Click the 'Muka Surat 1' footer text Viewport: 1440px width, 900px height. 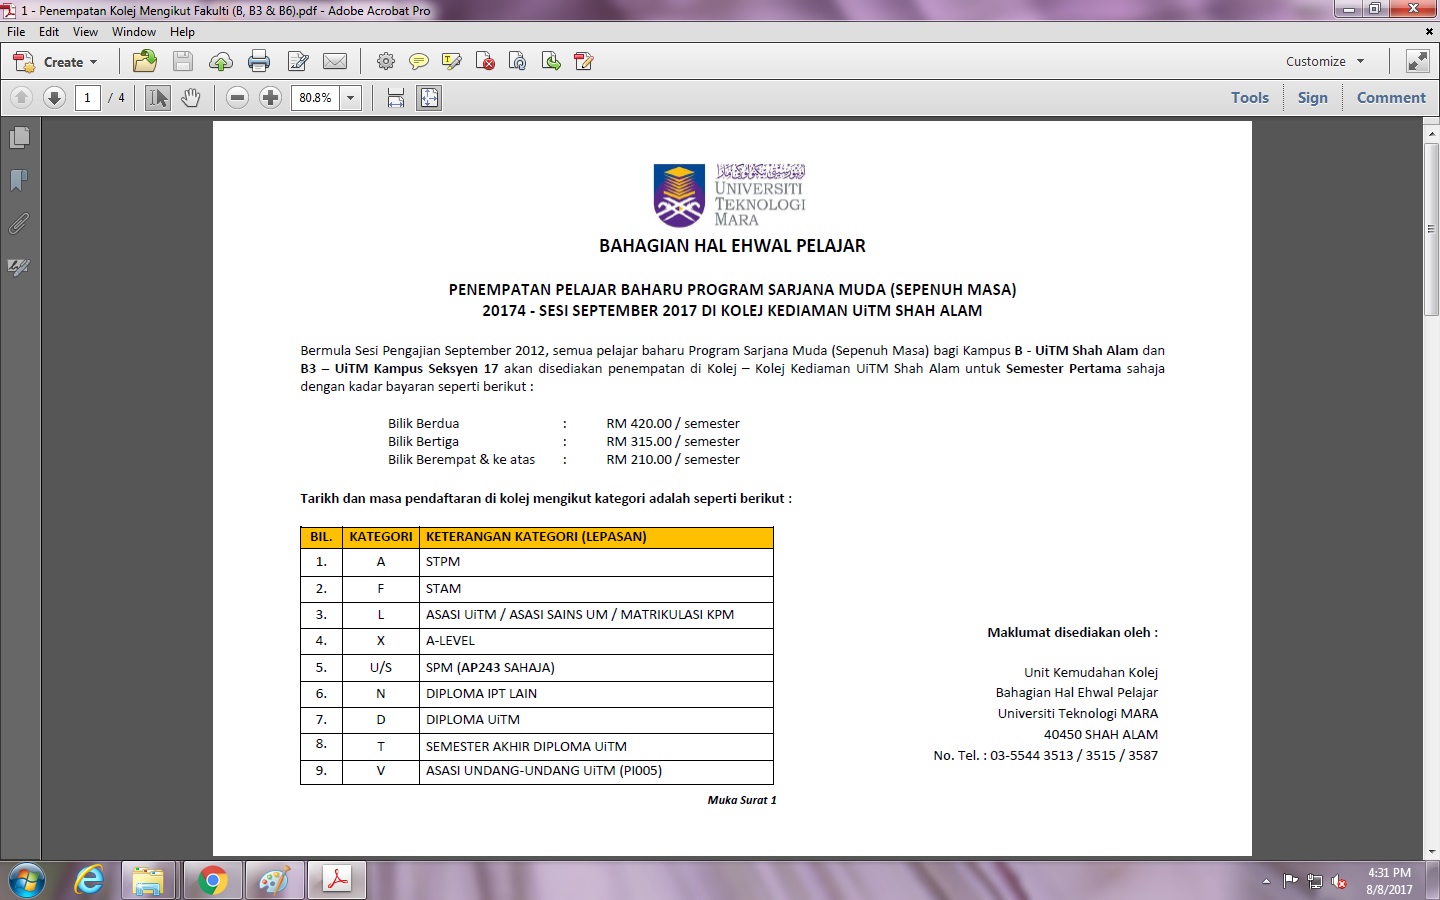click(742, 800)
